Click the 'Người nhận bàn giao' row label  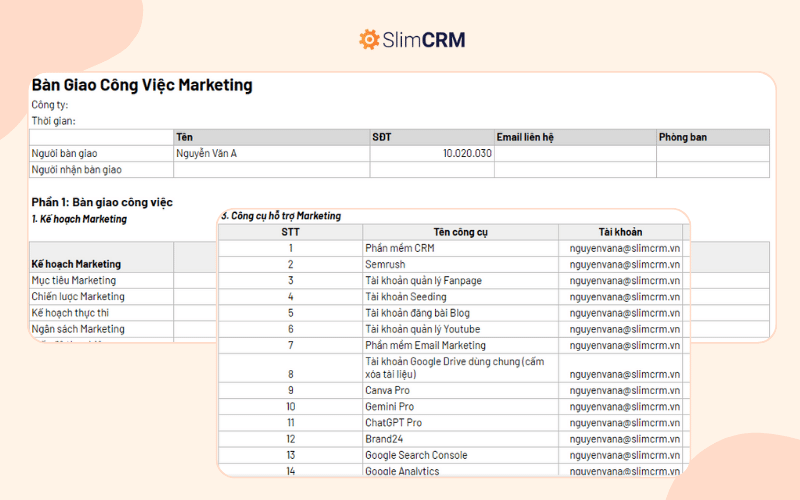pos(77,170)
